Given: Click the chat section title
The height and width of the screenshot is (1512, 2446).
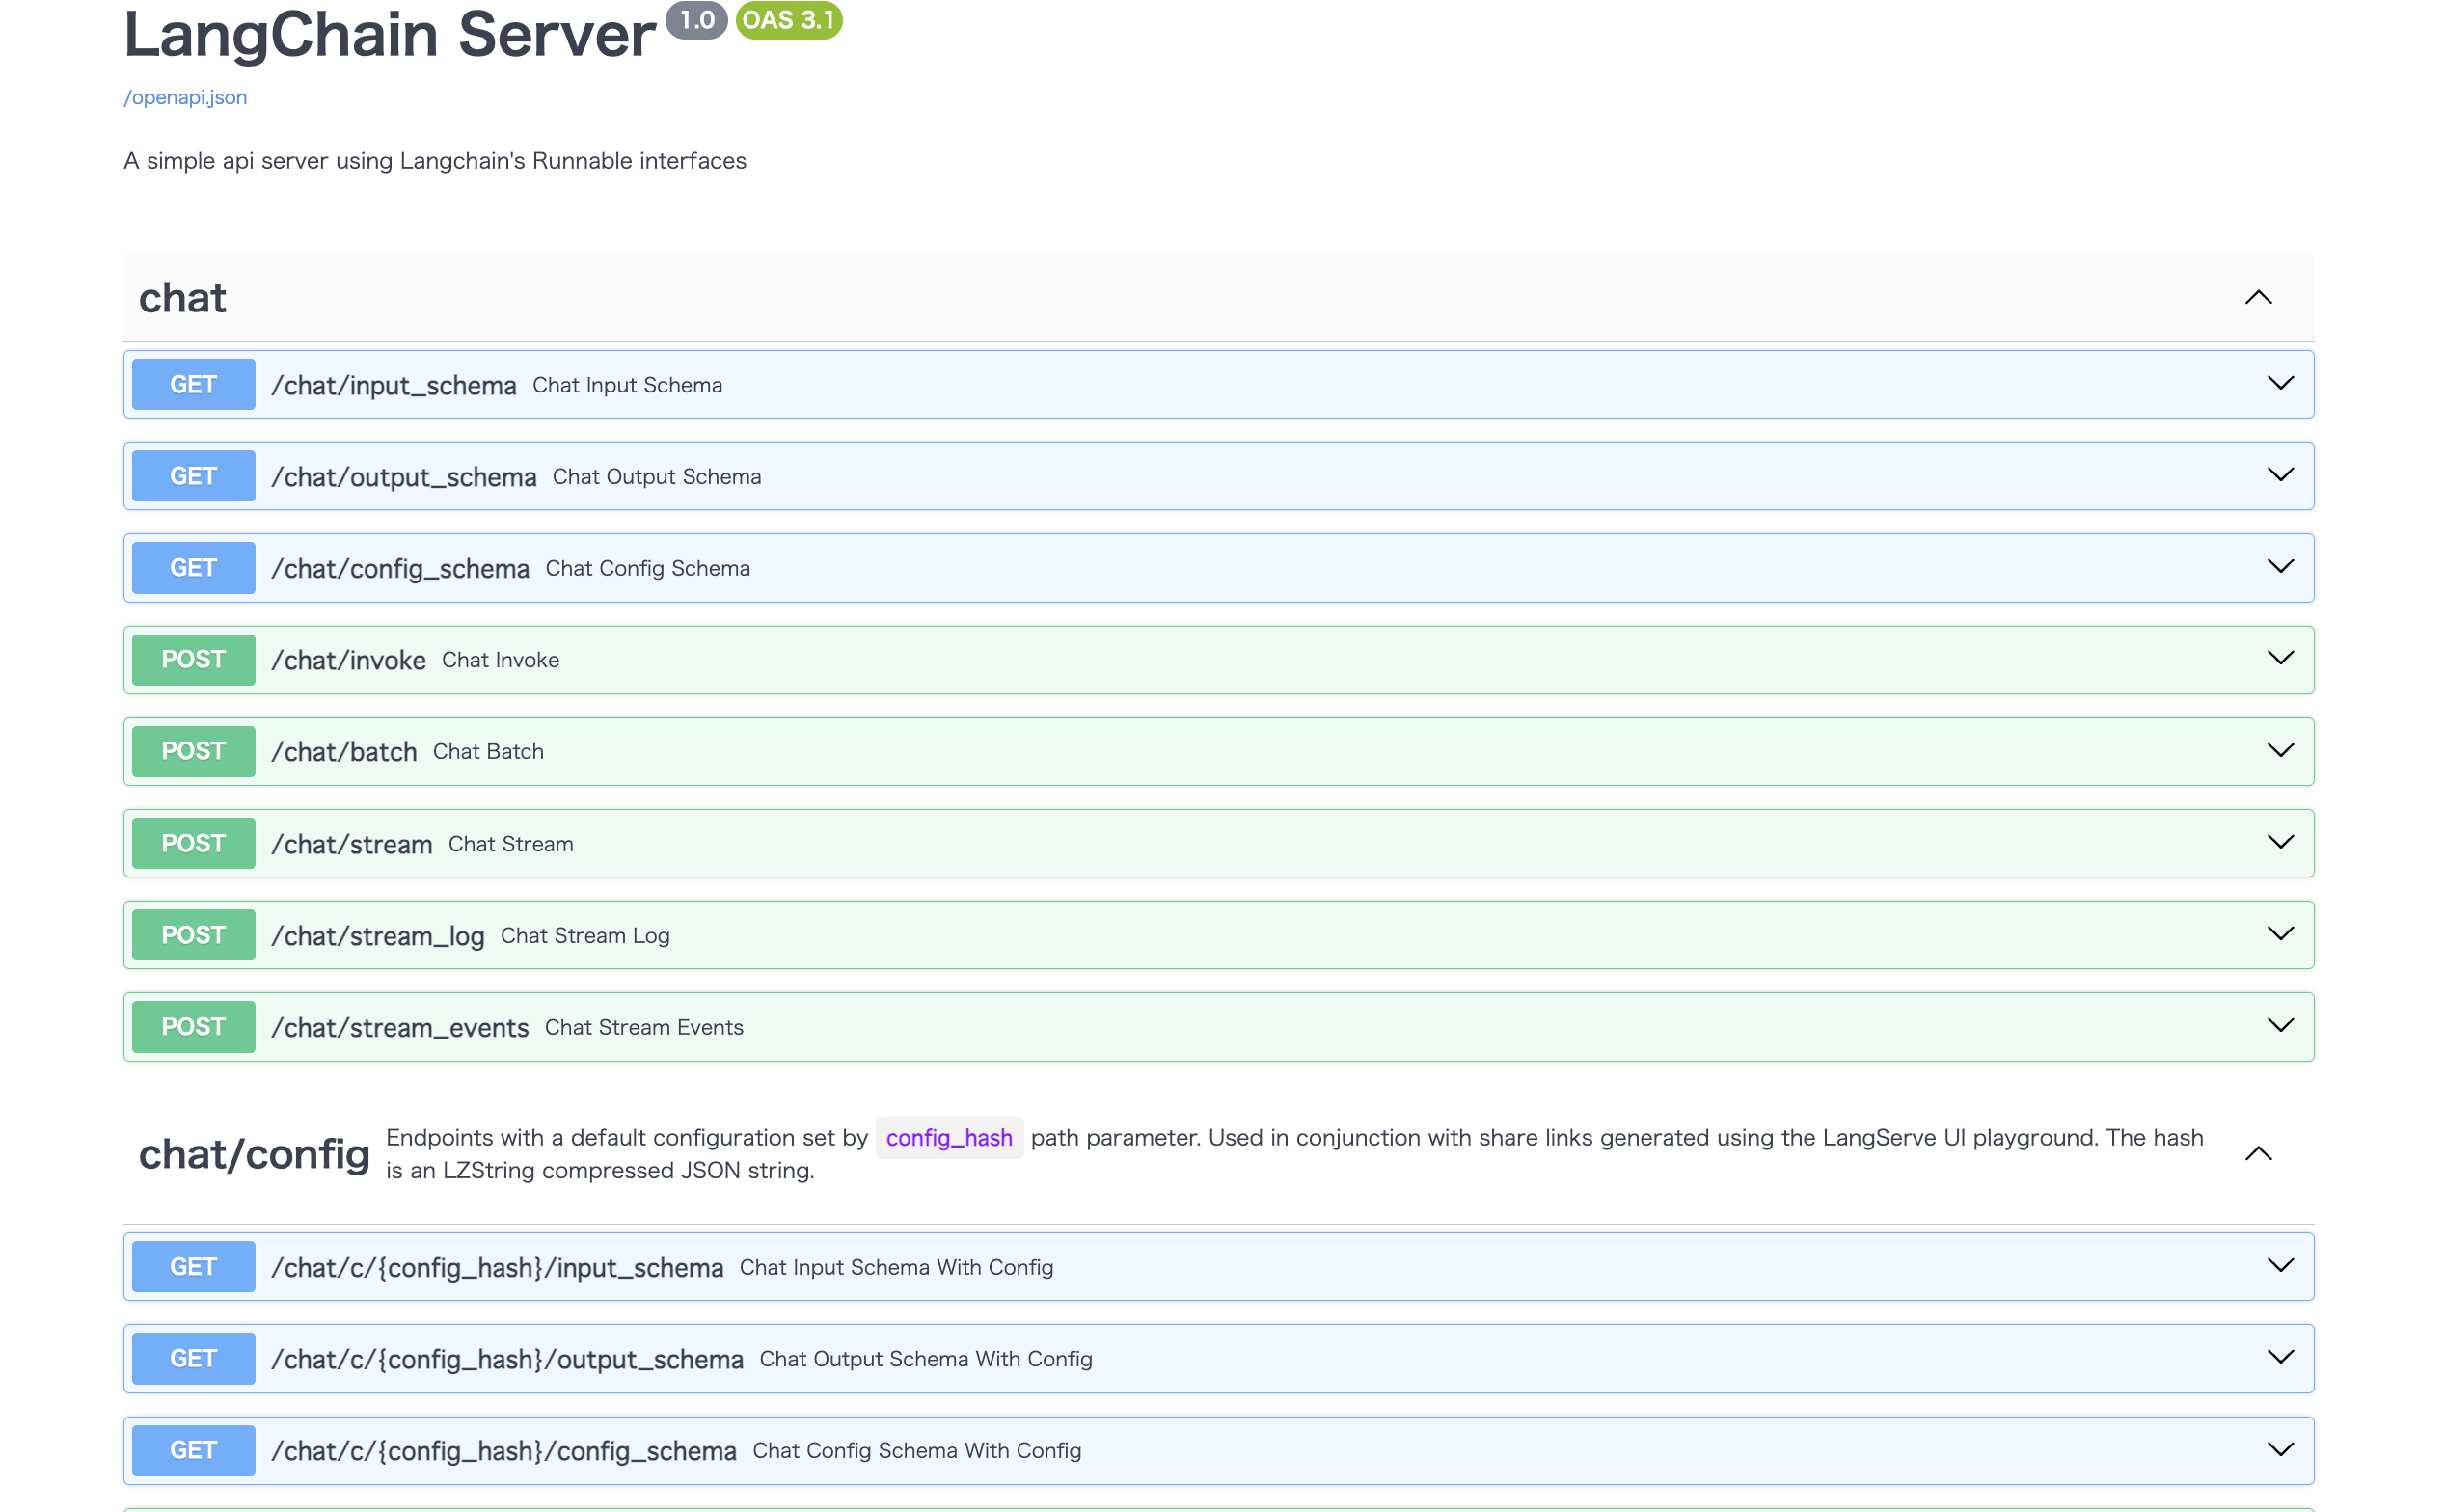Looking at the screenshot, I should (x=182, y=298).
